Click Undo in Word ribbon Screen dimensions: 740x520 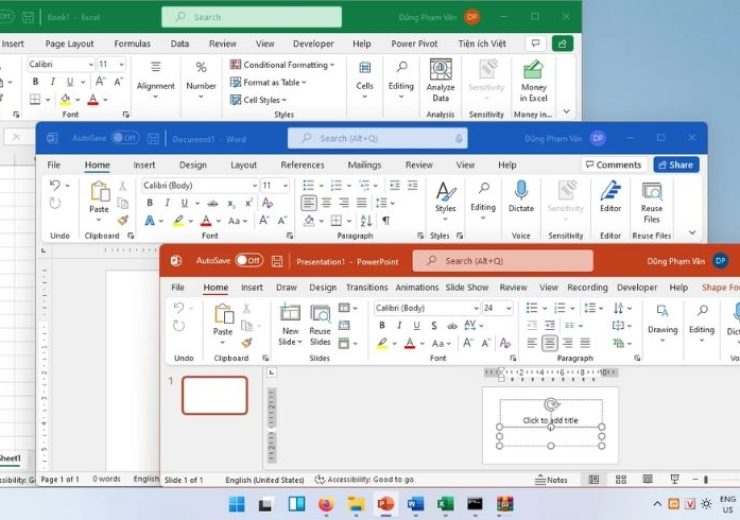coord(55,185)
